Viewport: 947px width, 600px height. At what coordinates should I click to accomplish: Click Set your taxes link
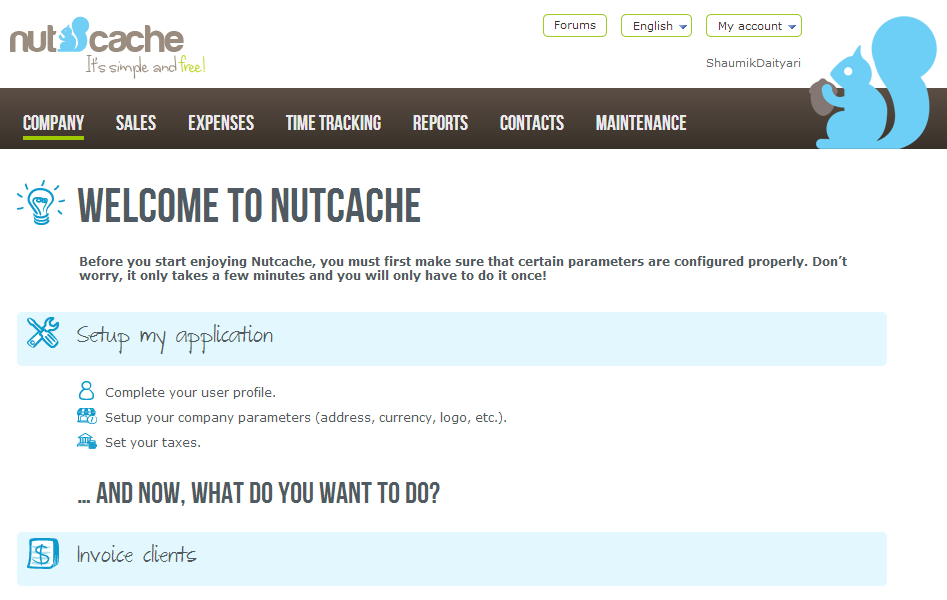coord(153,443)
